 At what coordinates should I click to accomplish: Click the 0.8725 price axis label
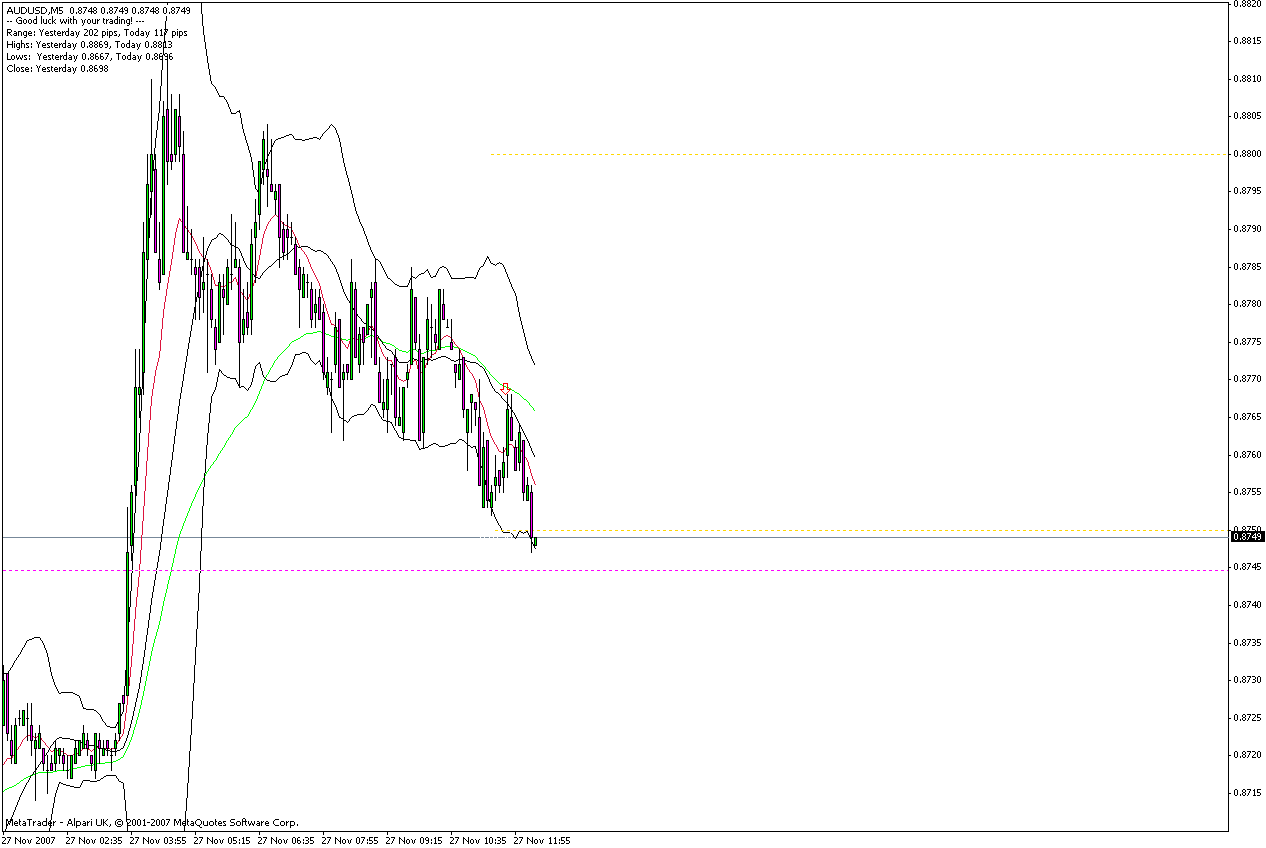point(1247,718)
